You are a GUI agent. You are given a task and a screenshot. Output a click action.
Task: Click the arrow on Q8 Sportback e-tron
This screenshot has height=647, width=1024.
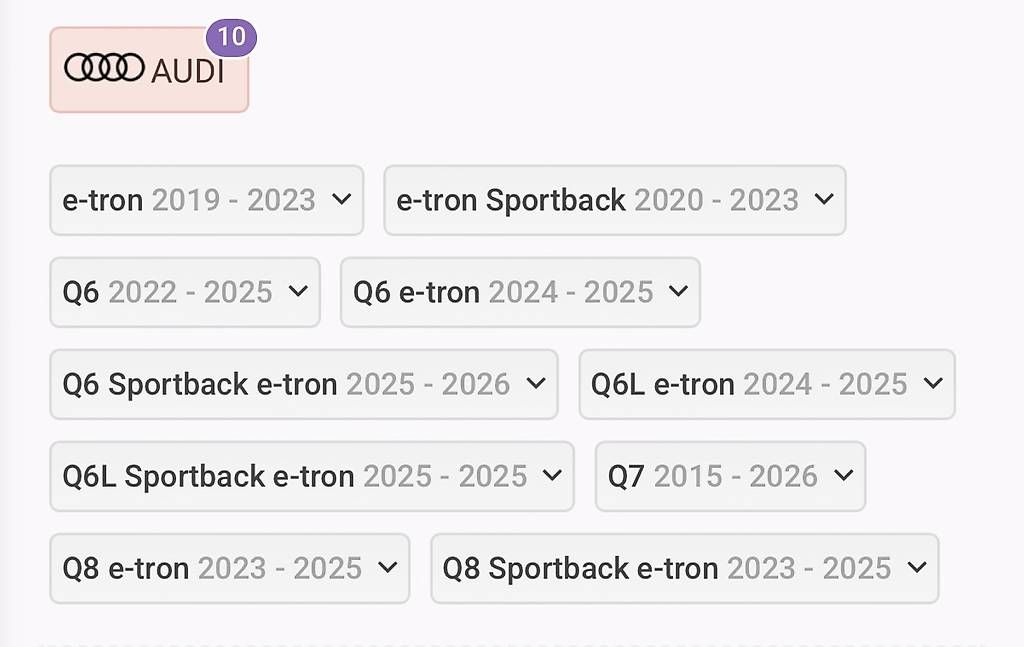[x=916, y=567]
